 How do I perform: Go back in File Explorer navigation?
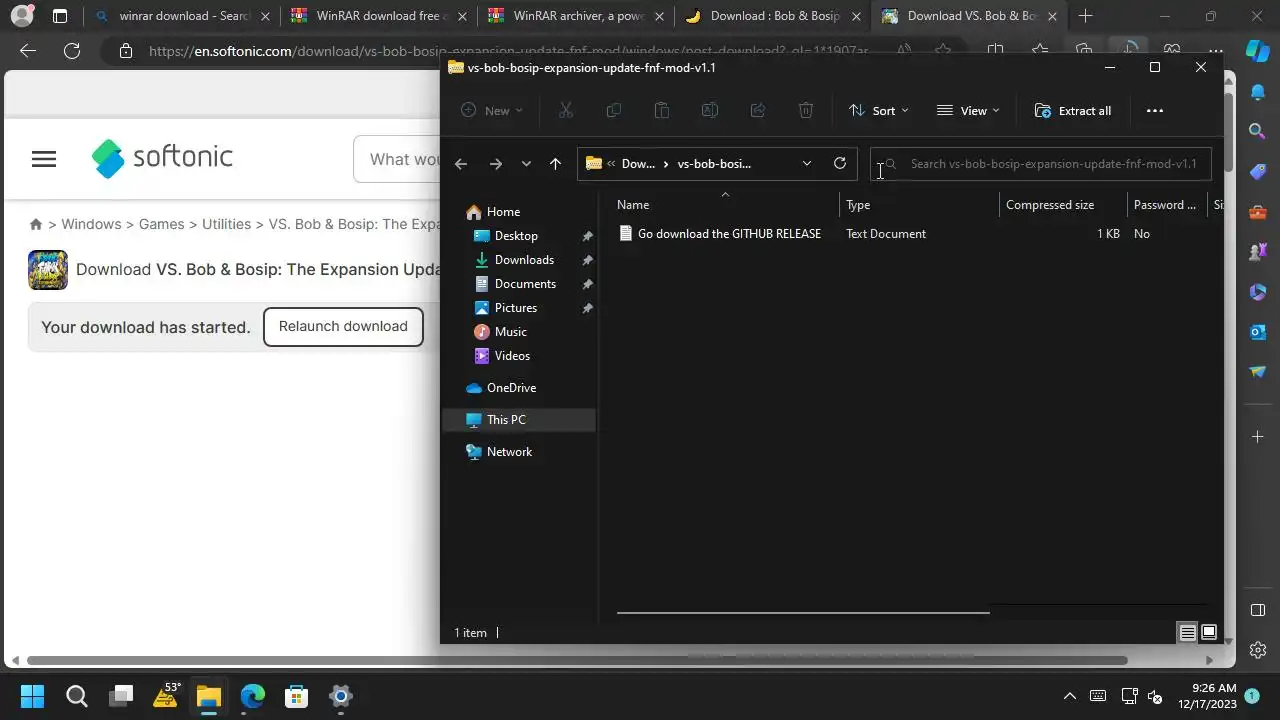(x=461, y=164)
